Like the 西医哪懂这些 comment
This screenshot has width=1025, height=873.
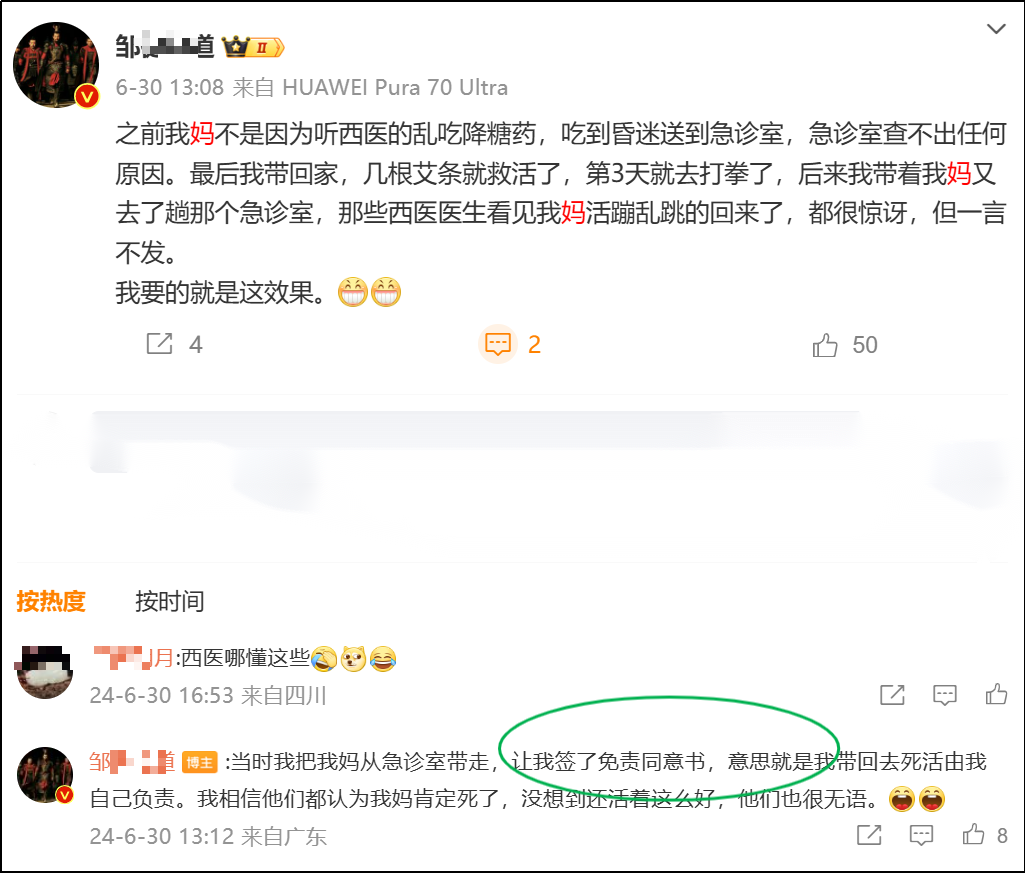[x=996, y=693]
